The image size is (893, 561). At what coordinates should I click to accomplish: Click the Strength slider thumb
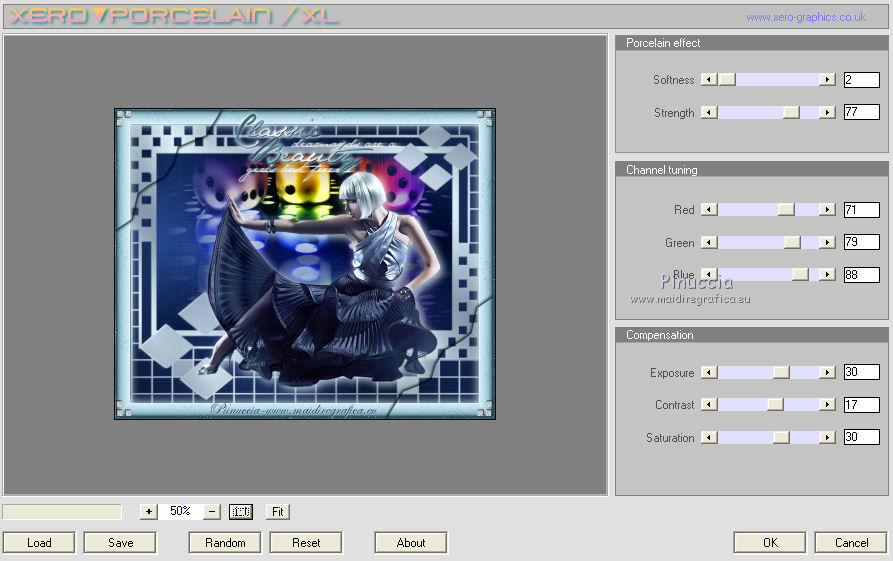pos(791,112)
